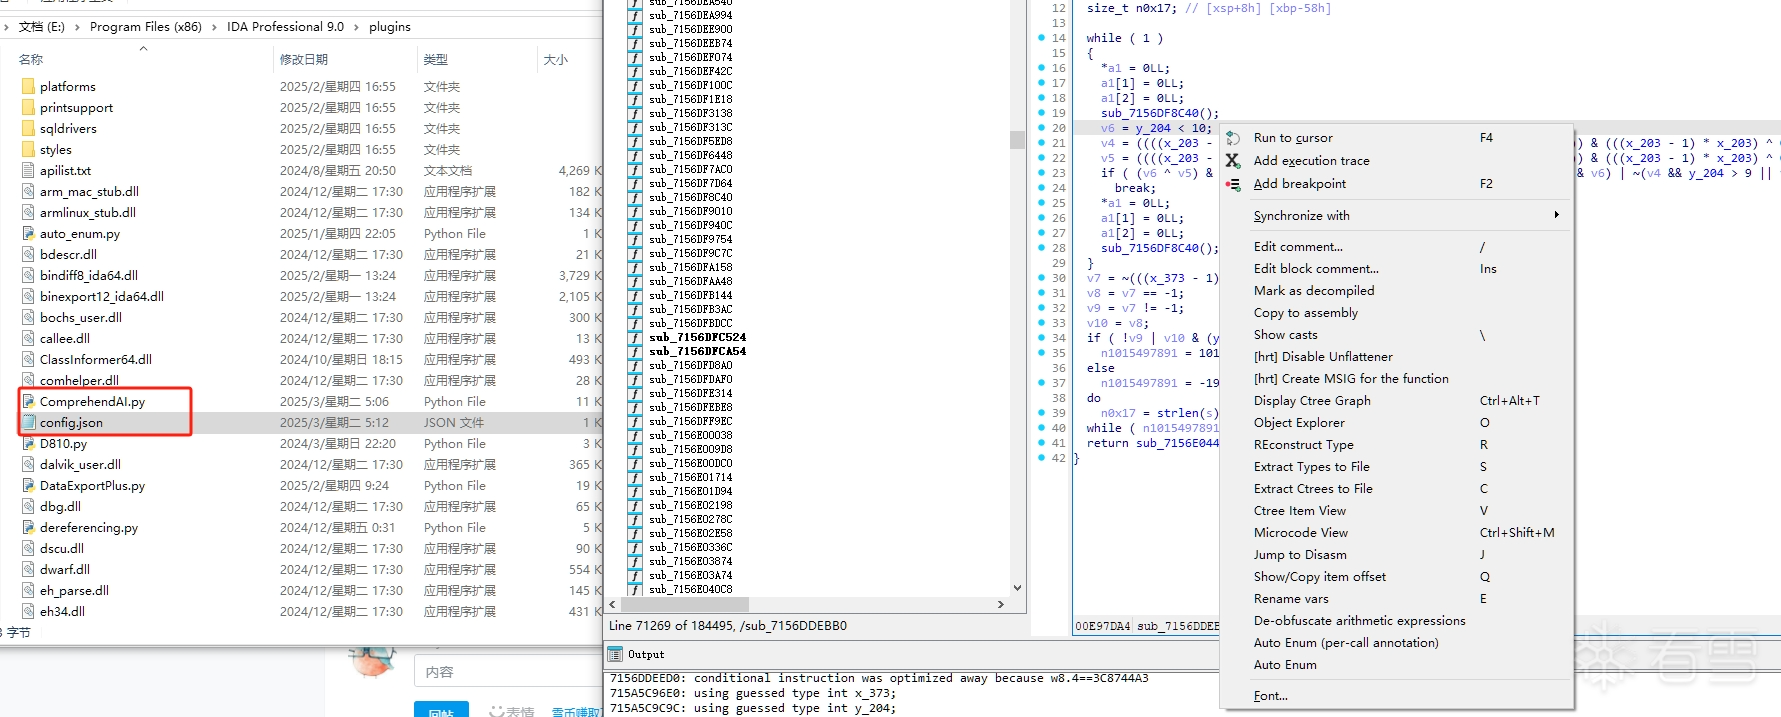Click function icon beside sub_7156DF8C40

tap(634, 198)
